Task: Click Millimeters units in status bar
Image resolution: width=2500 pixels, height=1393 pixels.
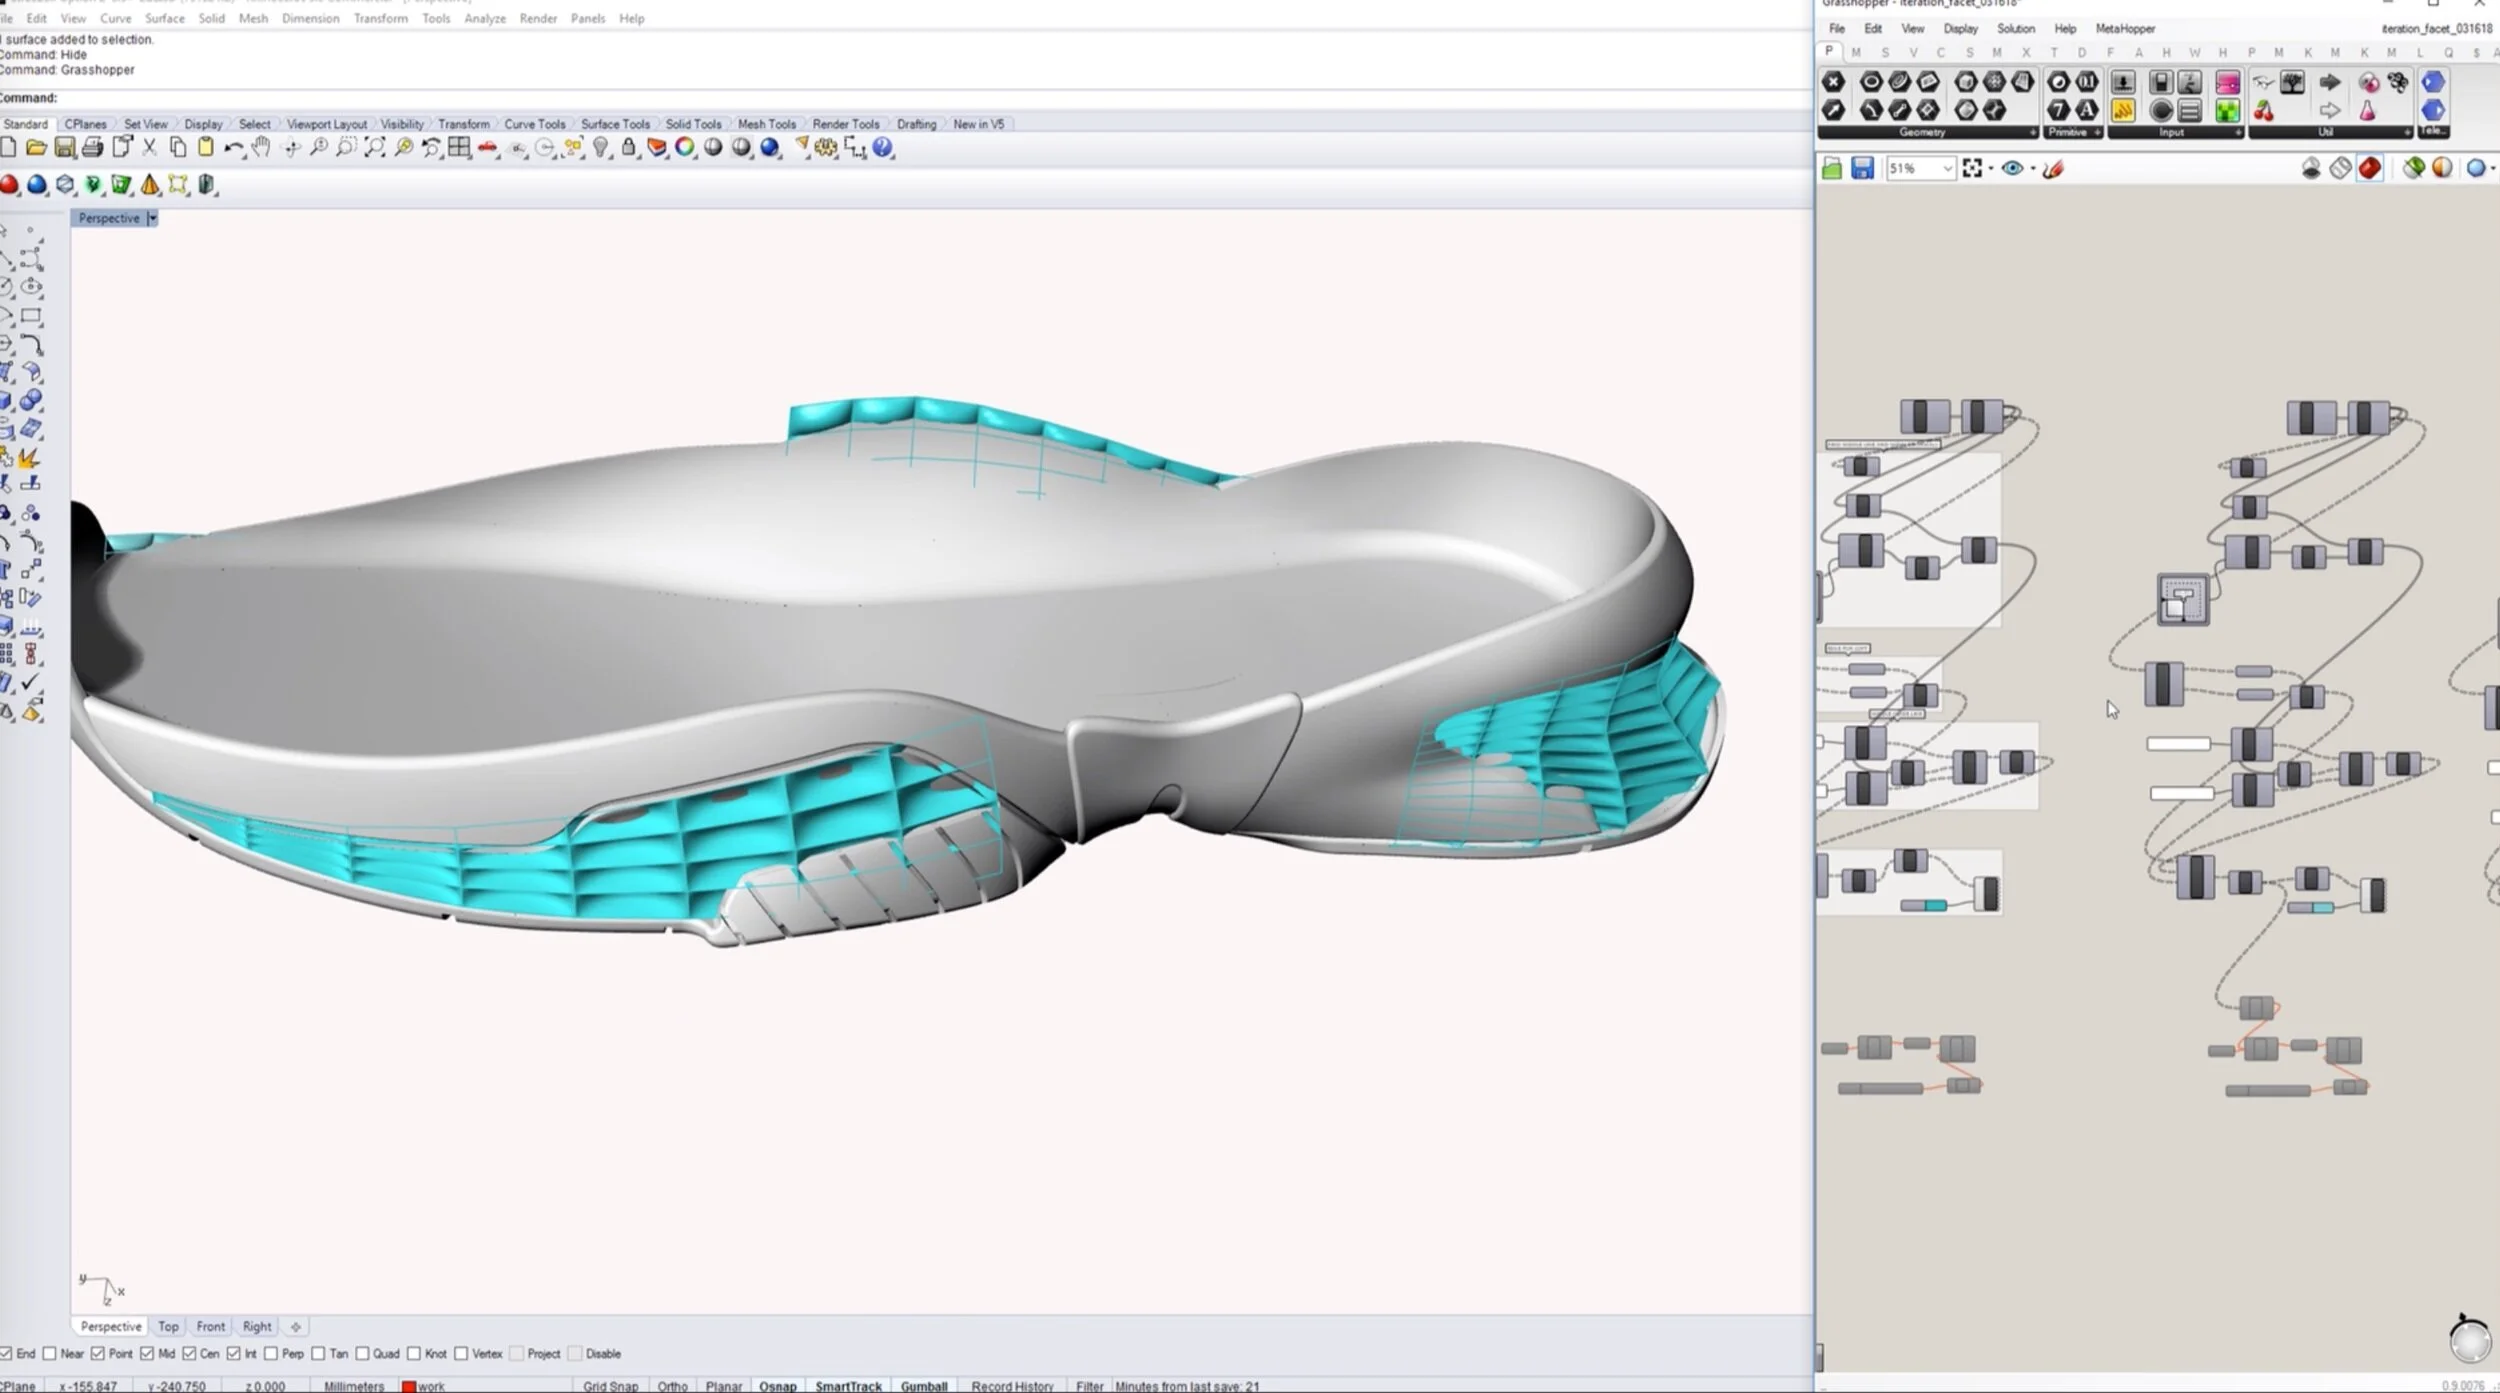Action: [354, 1386]
